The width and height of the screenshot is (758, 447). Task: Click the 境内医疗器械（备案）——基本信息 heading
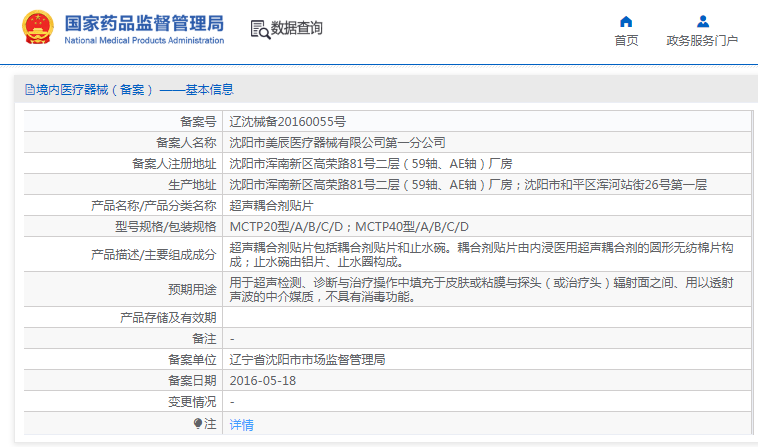(x=135, y=89)
